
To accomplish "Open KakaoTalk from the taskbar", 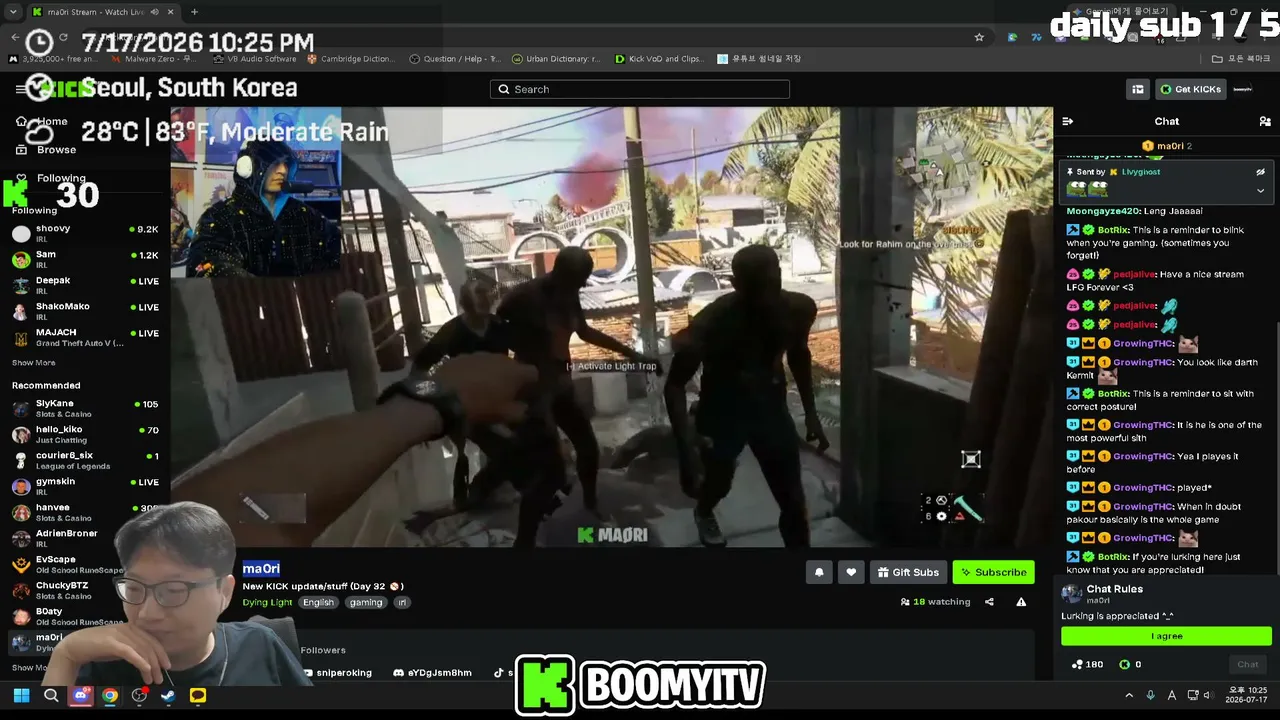I will [x=198, y=696].
